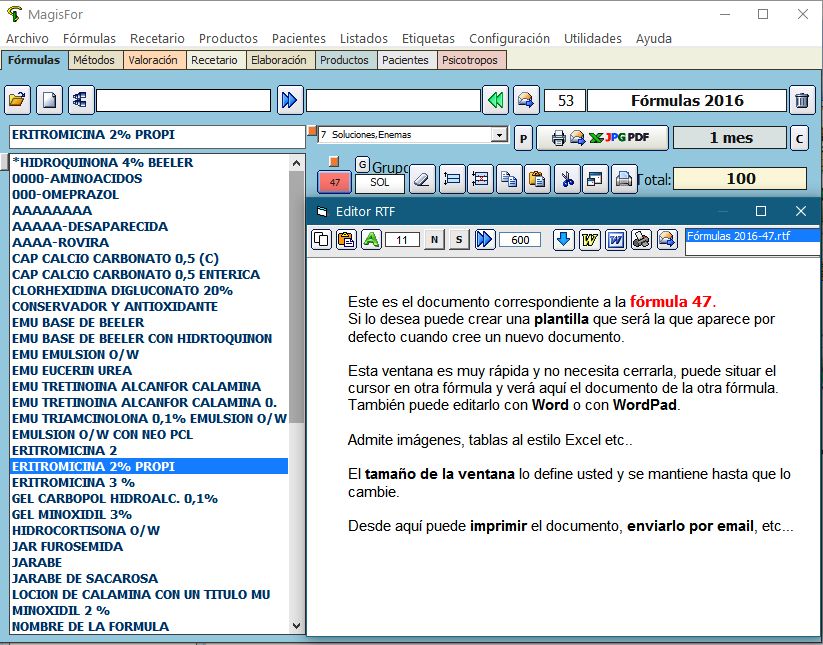The image size is (823, 645).
Task: Click the open folder icon in the toolbar
Action: pyautogui.click(x=18, y=100)
